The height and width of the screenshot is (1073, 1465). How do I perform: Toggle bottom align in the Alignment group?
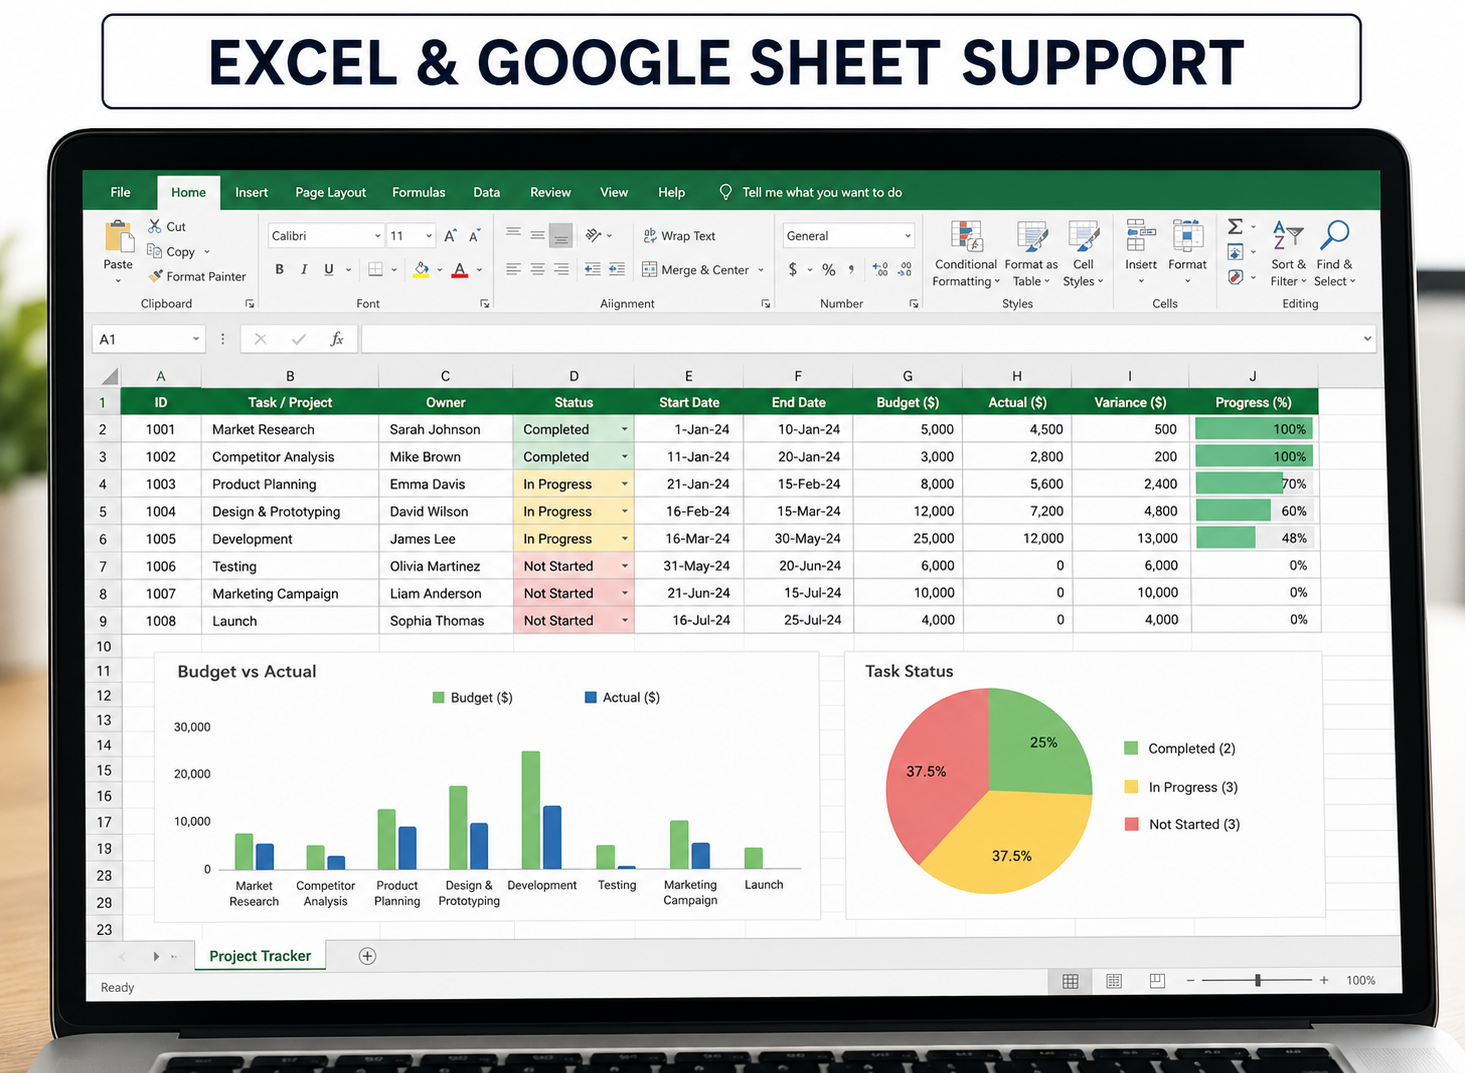[x=561, y=235]
